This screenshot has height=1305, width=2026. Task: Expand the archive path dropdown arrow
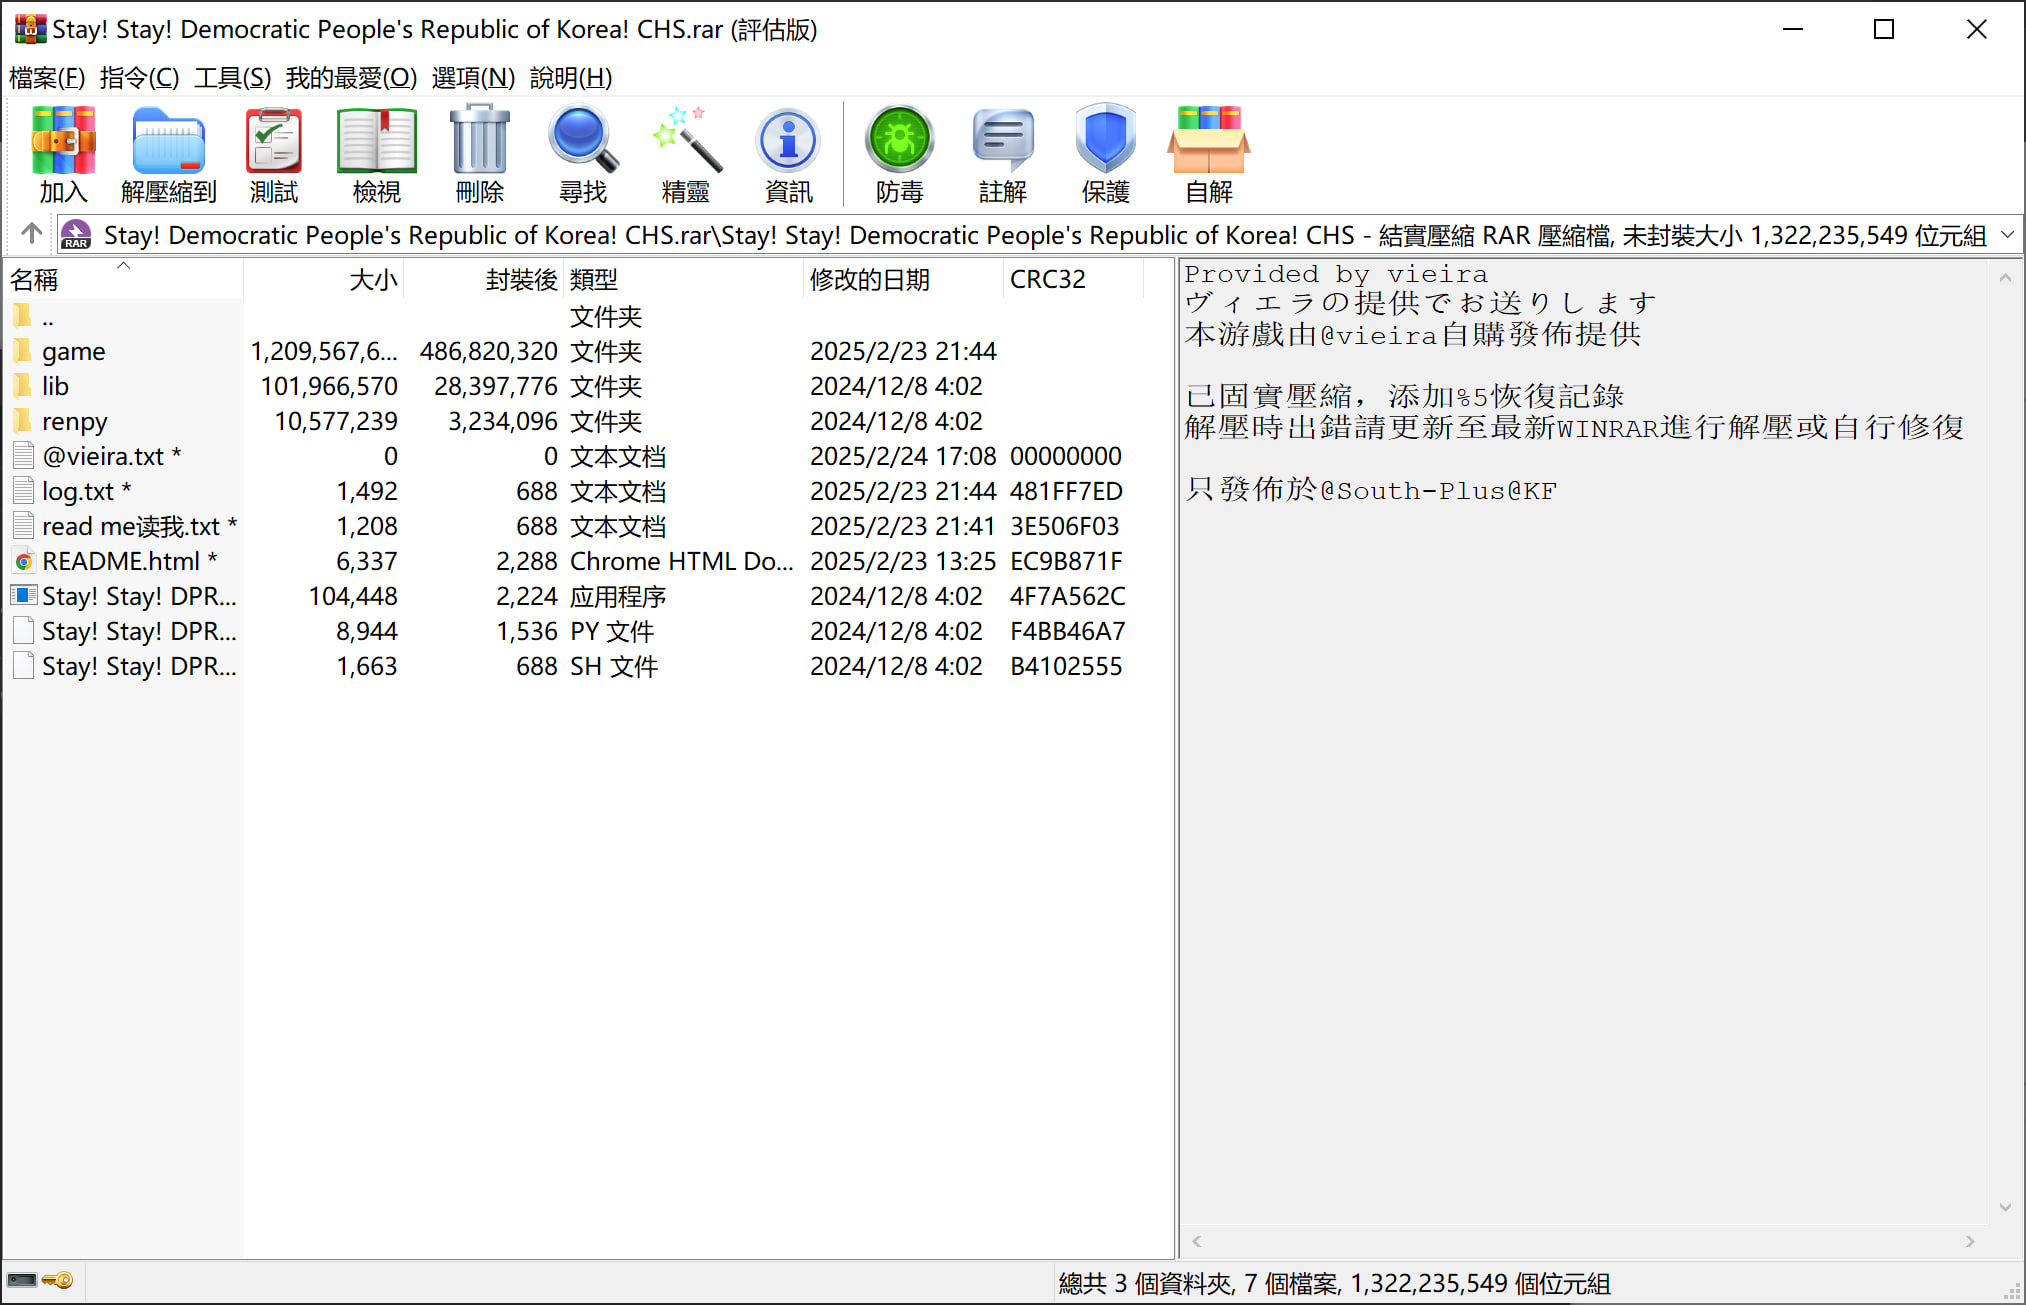[x=2007, y=235]
